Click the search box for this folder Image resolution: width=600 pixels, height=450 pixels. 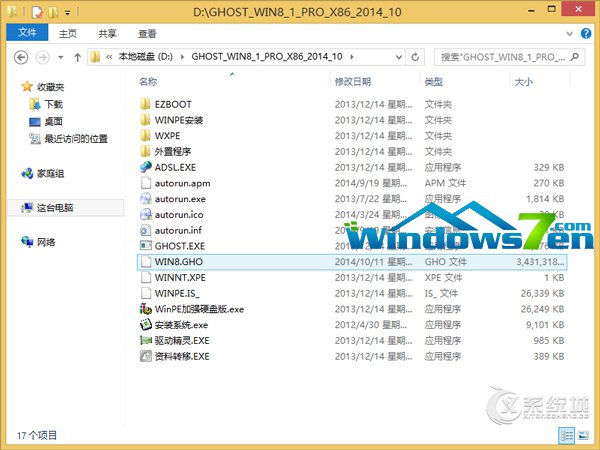(x=500, y=56)
